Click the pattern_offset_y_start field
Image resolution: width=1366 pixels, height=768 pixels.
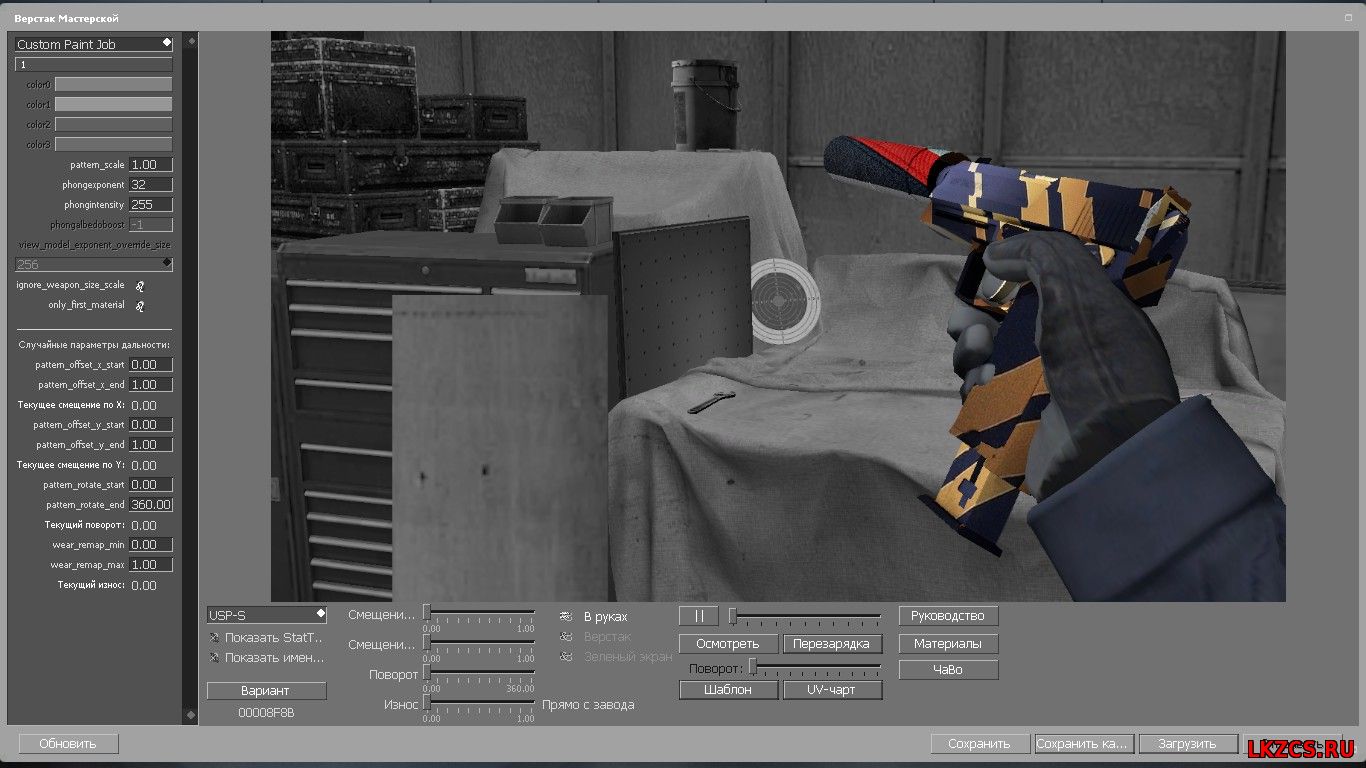click(x=151, y=425)
